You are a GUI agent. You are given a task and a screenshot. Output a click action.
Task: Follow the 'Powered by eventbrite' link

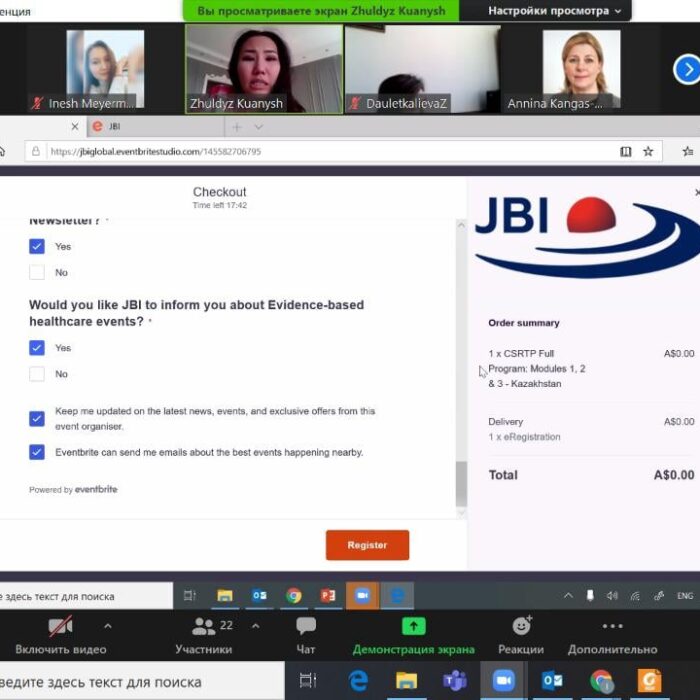click(96, 490)
